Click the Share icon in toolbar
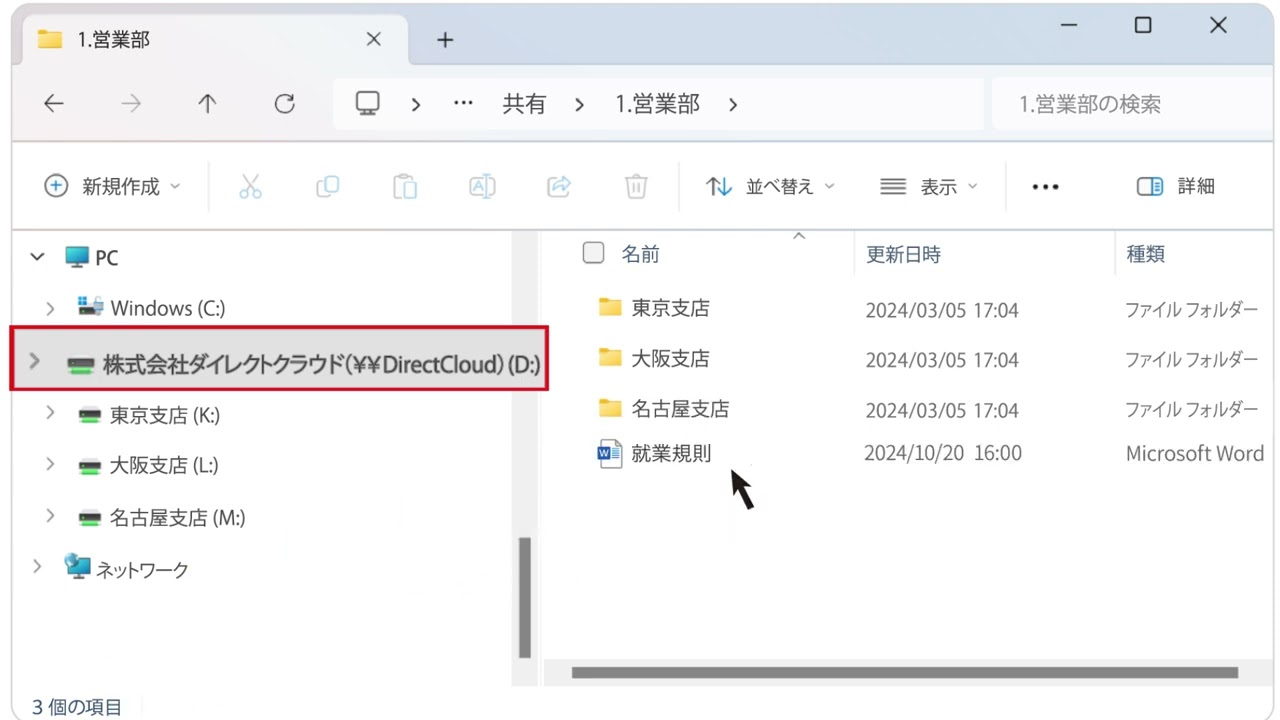Screen dimensions: 1280x720 559,186
